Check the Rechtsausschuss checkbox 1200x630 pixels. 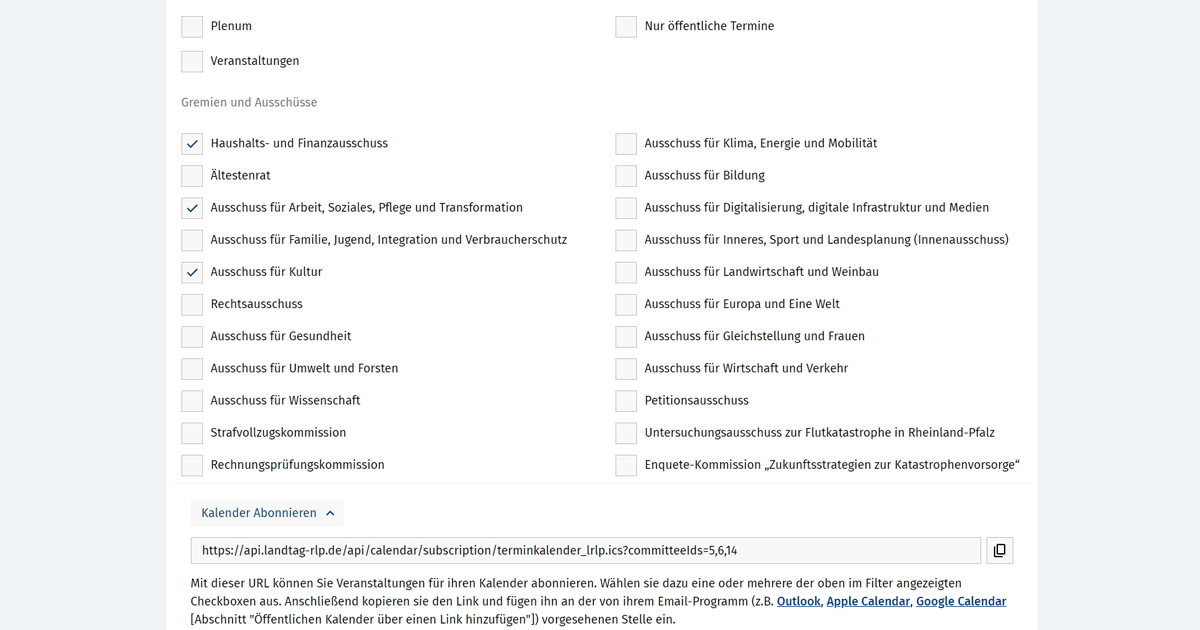click(x=191, y=304)
